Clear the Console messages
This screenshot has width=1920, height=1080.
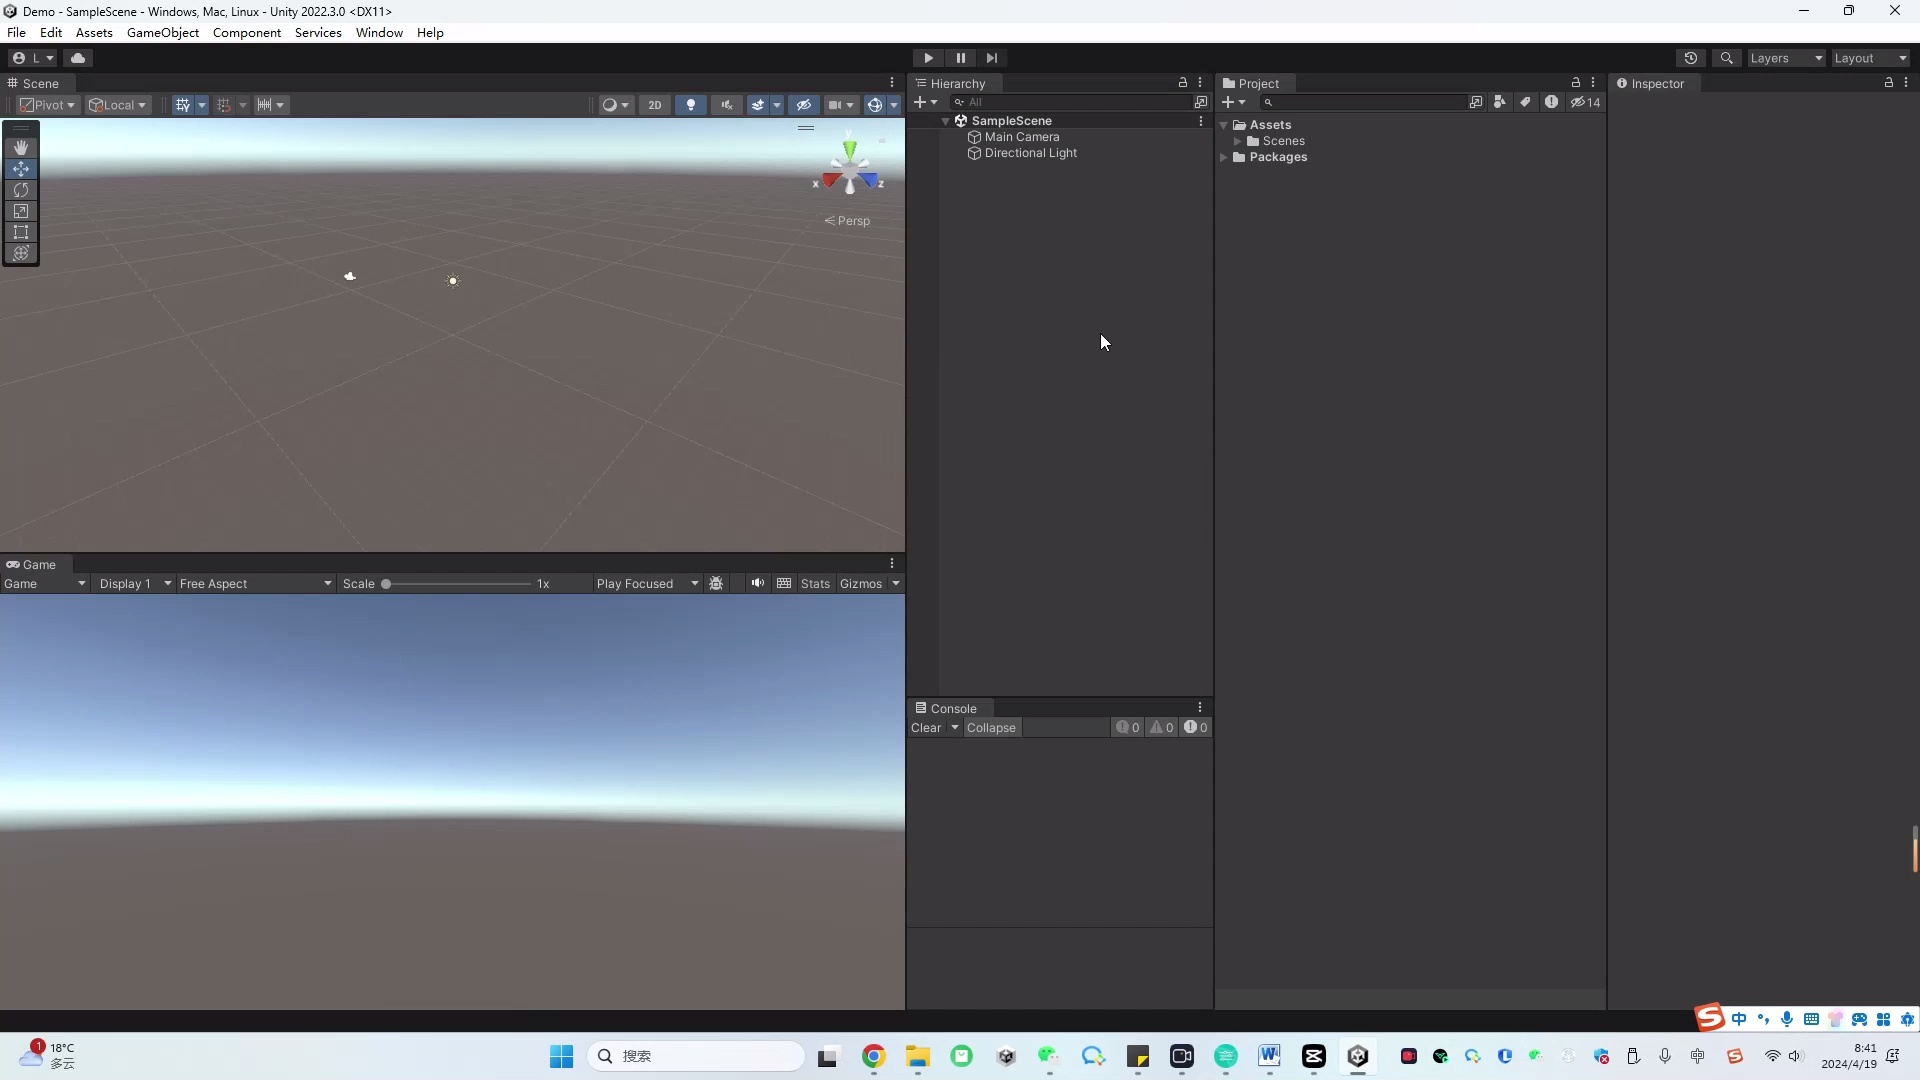(928, 728)
